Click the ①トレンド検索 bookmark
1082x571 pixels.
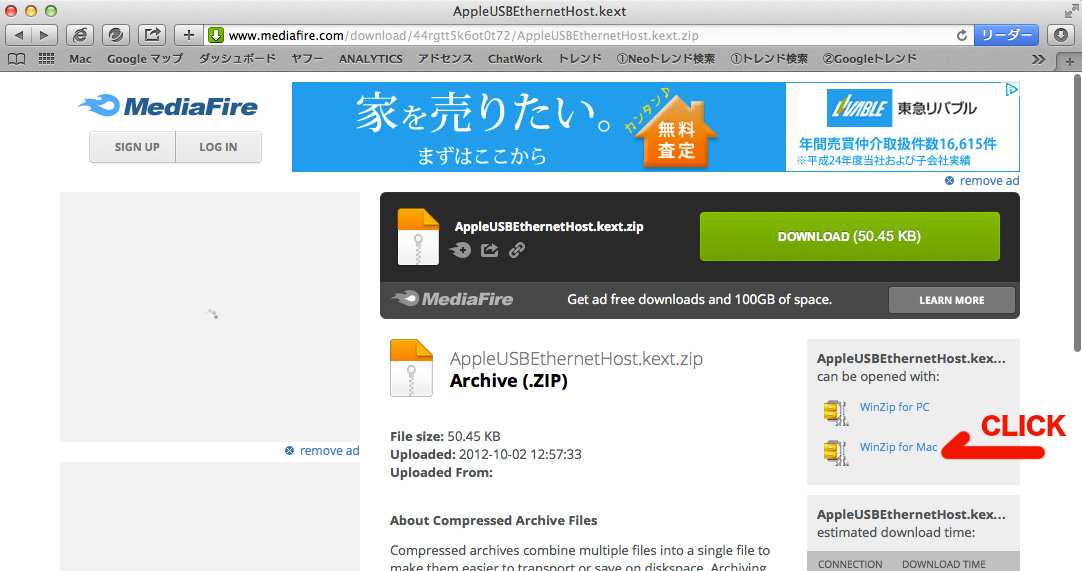tap(769, 59)
